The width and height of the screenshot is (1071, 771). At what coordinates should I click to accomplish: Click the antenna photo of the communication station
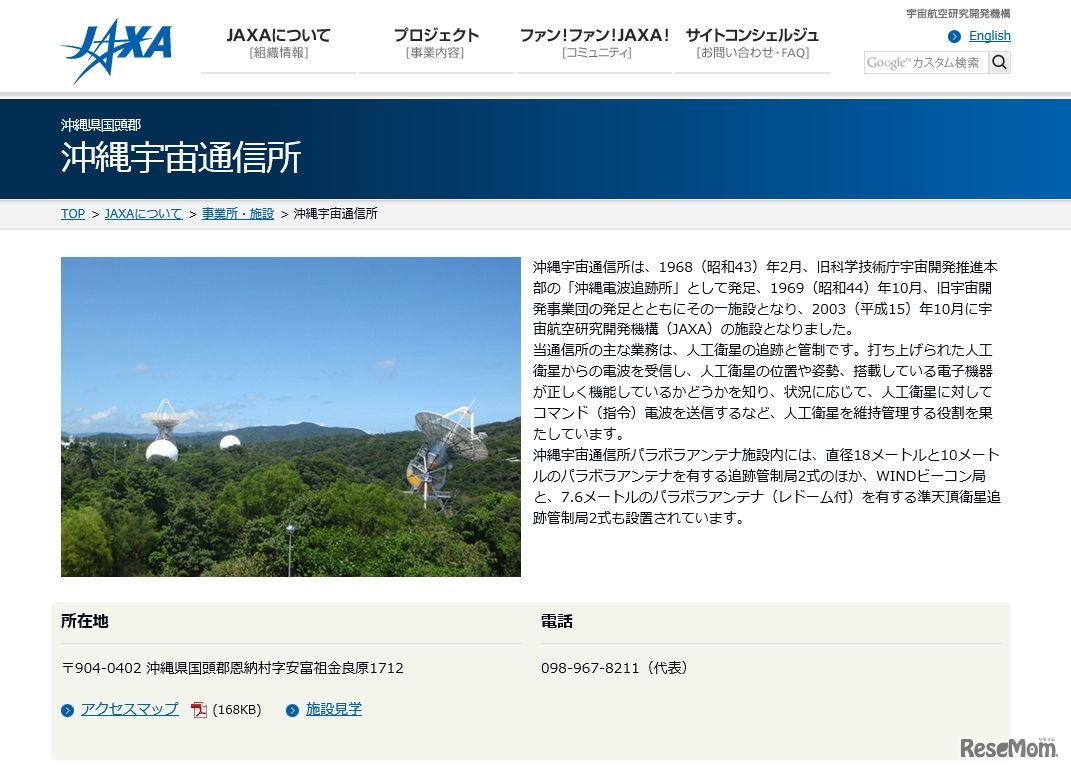coord(291,417)
